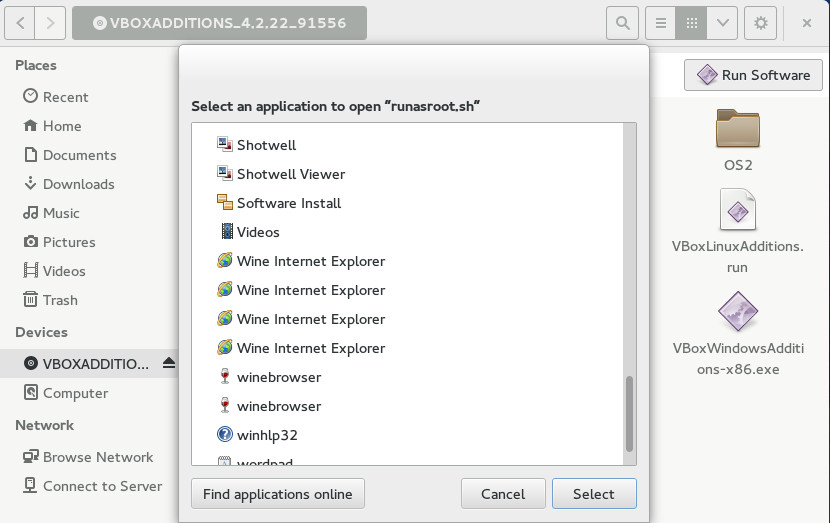Select the first winebrowser entry
The image size is (830, 523).
click(407, 377)
